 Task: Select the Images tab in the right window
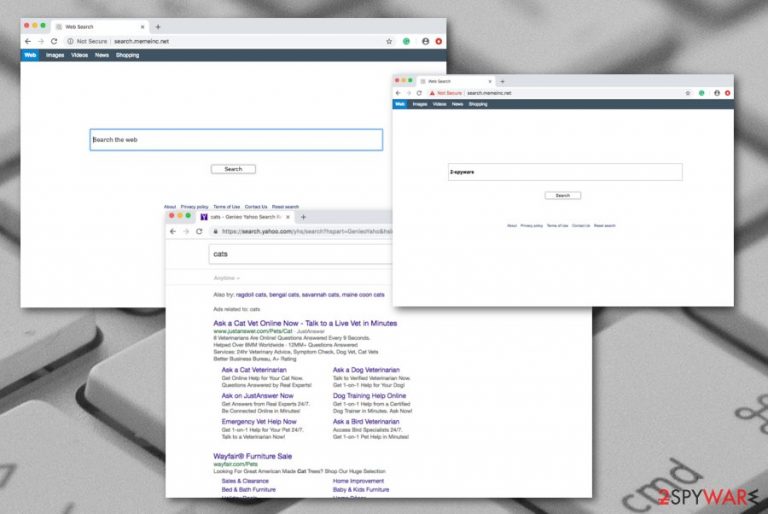click(x=420, y=104)
